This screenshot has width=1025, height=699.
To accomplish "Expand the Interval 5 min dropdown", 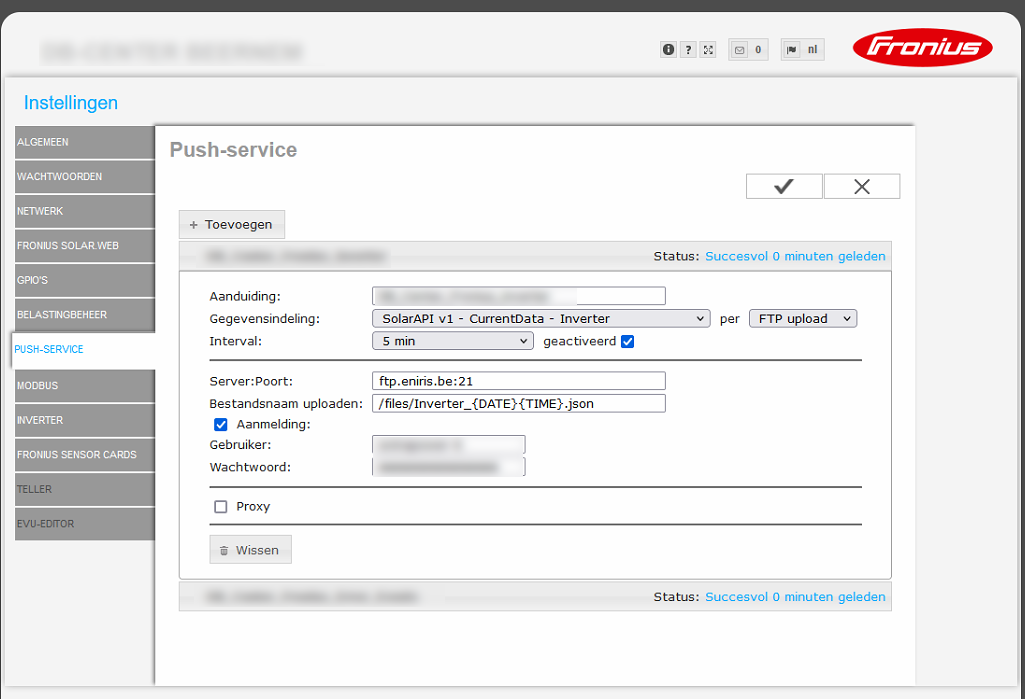I will point(453,342).
